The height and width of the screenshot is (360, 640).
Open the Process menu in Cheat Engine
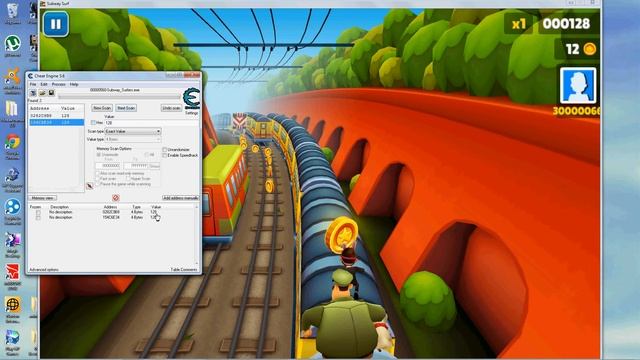(58, 84)
